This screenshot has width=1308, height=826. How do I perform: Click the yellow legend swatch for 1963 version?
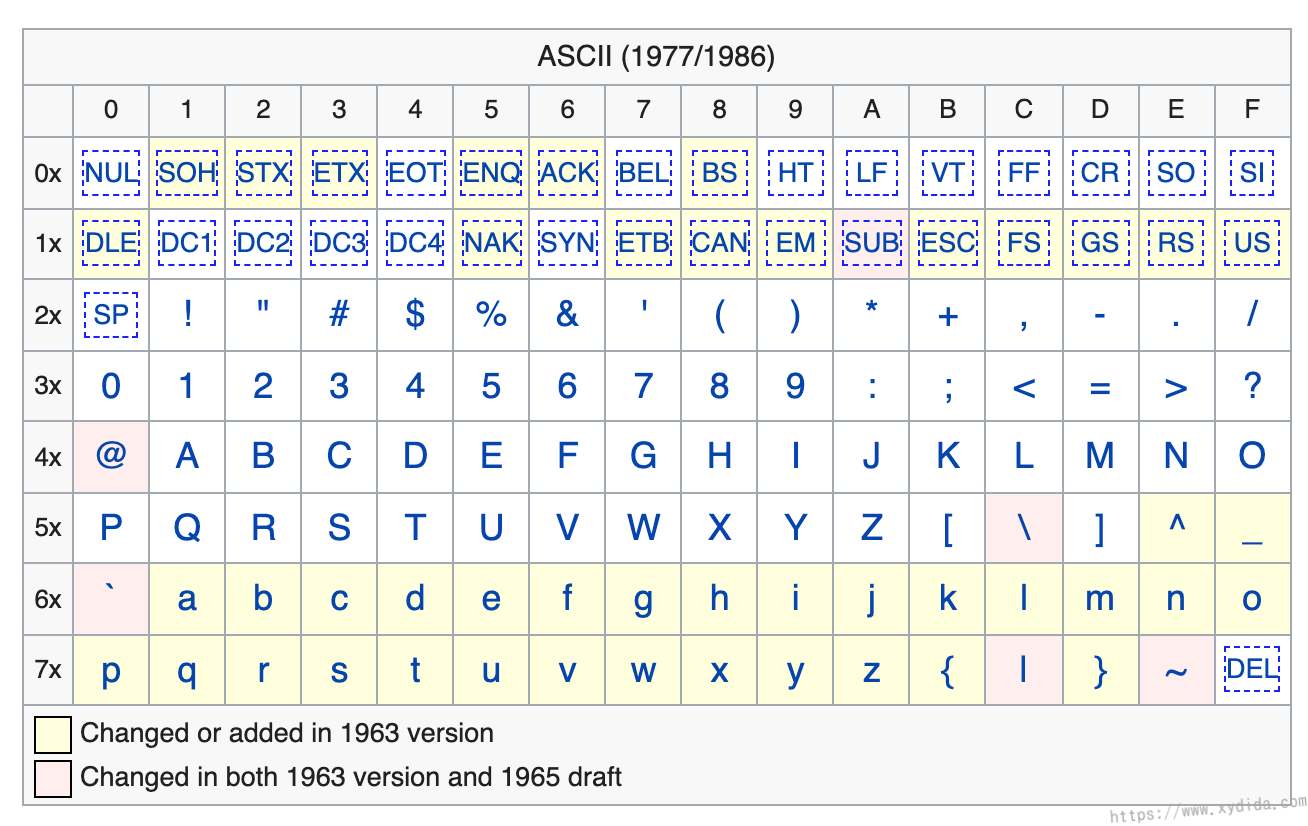pos(53,734)
